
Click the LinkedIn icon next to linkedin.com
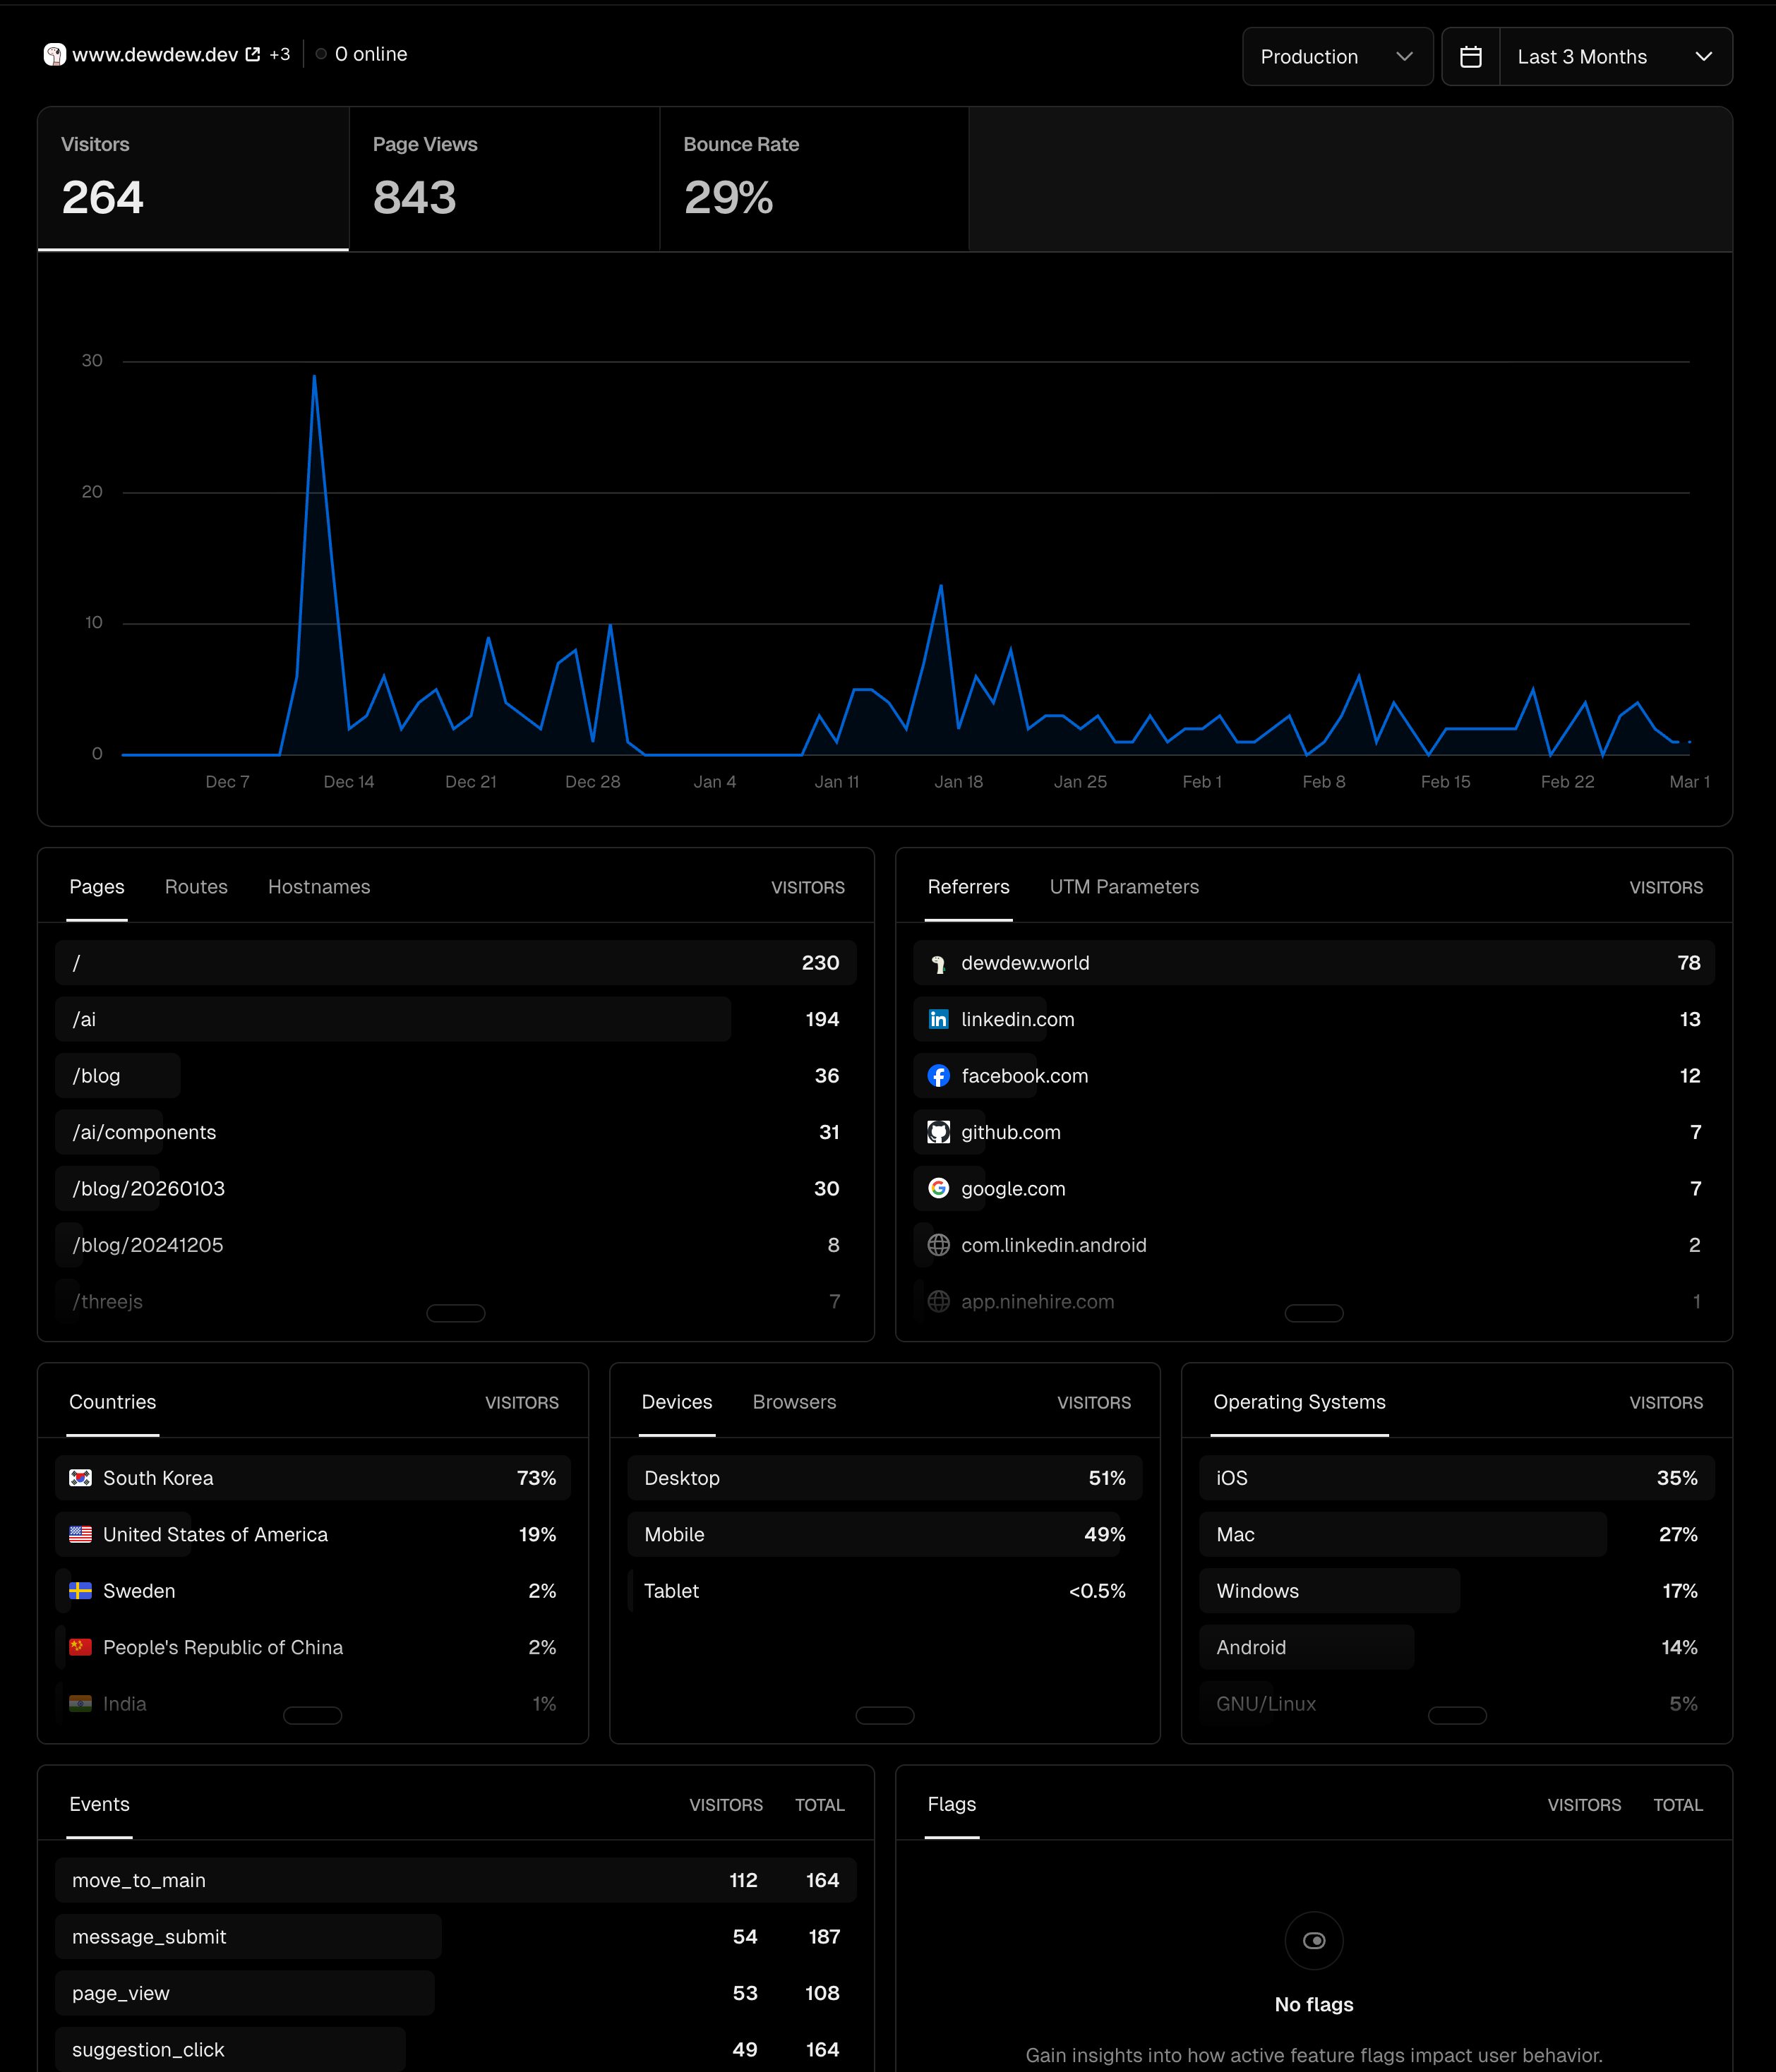[938, 1019]
